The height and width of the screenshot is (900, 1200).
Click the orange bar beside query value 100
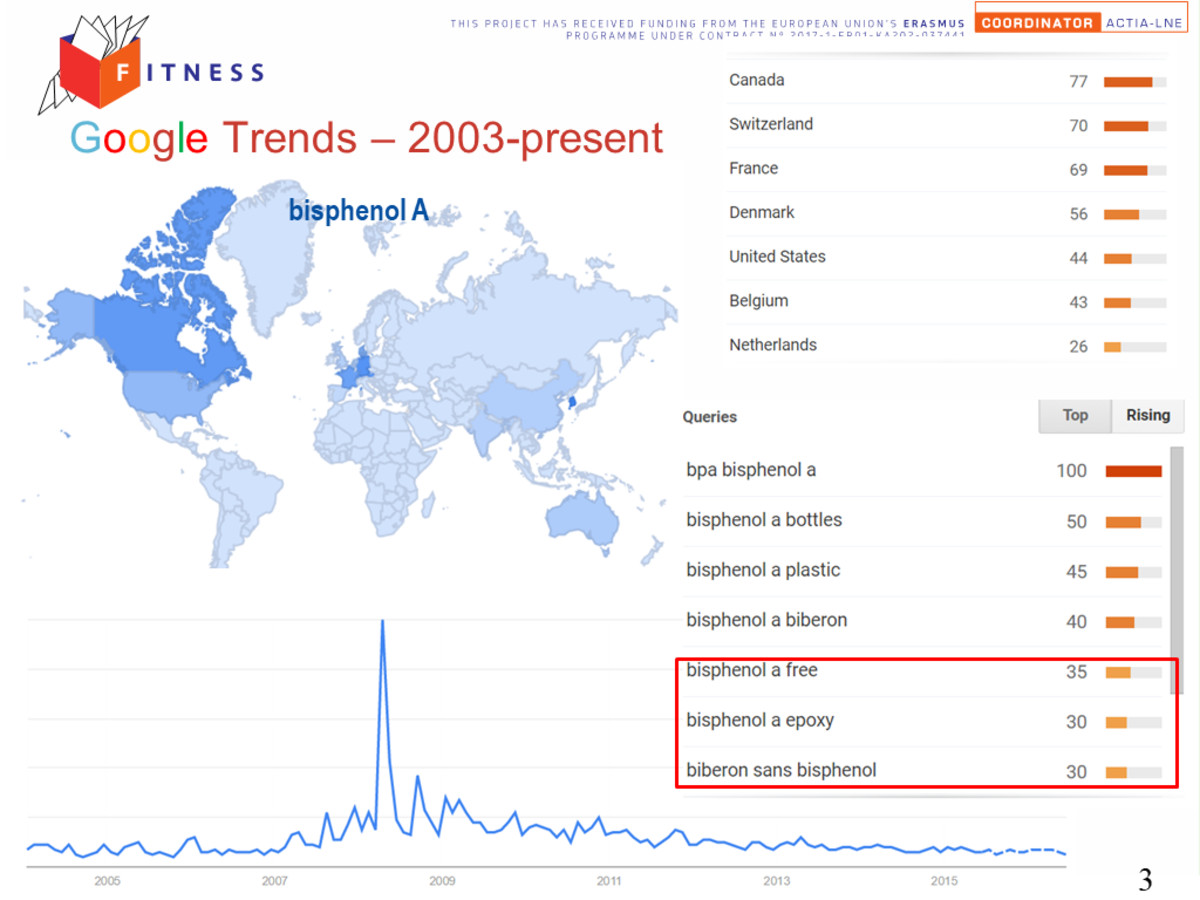1133,471
